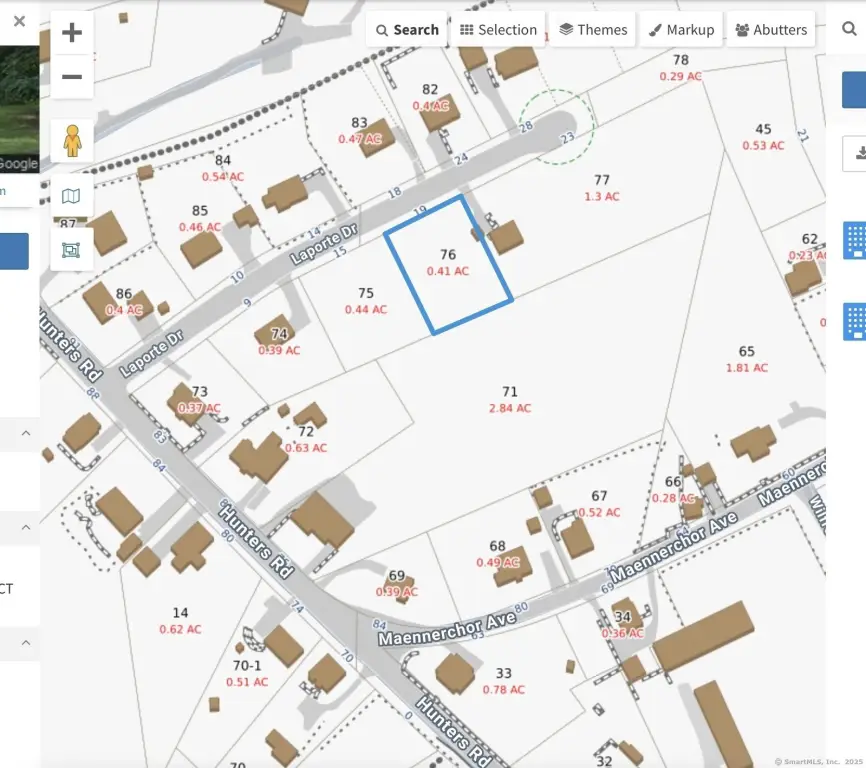Click the extent selection tool icon
This screenshot has height=768, width=866.
(x=72, y=250)
